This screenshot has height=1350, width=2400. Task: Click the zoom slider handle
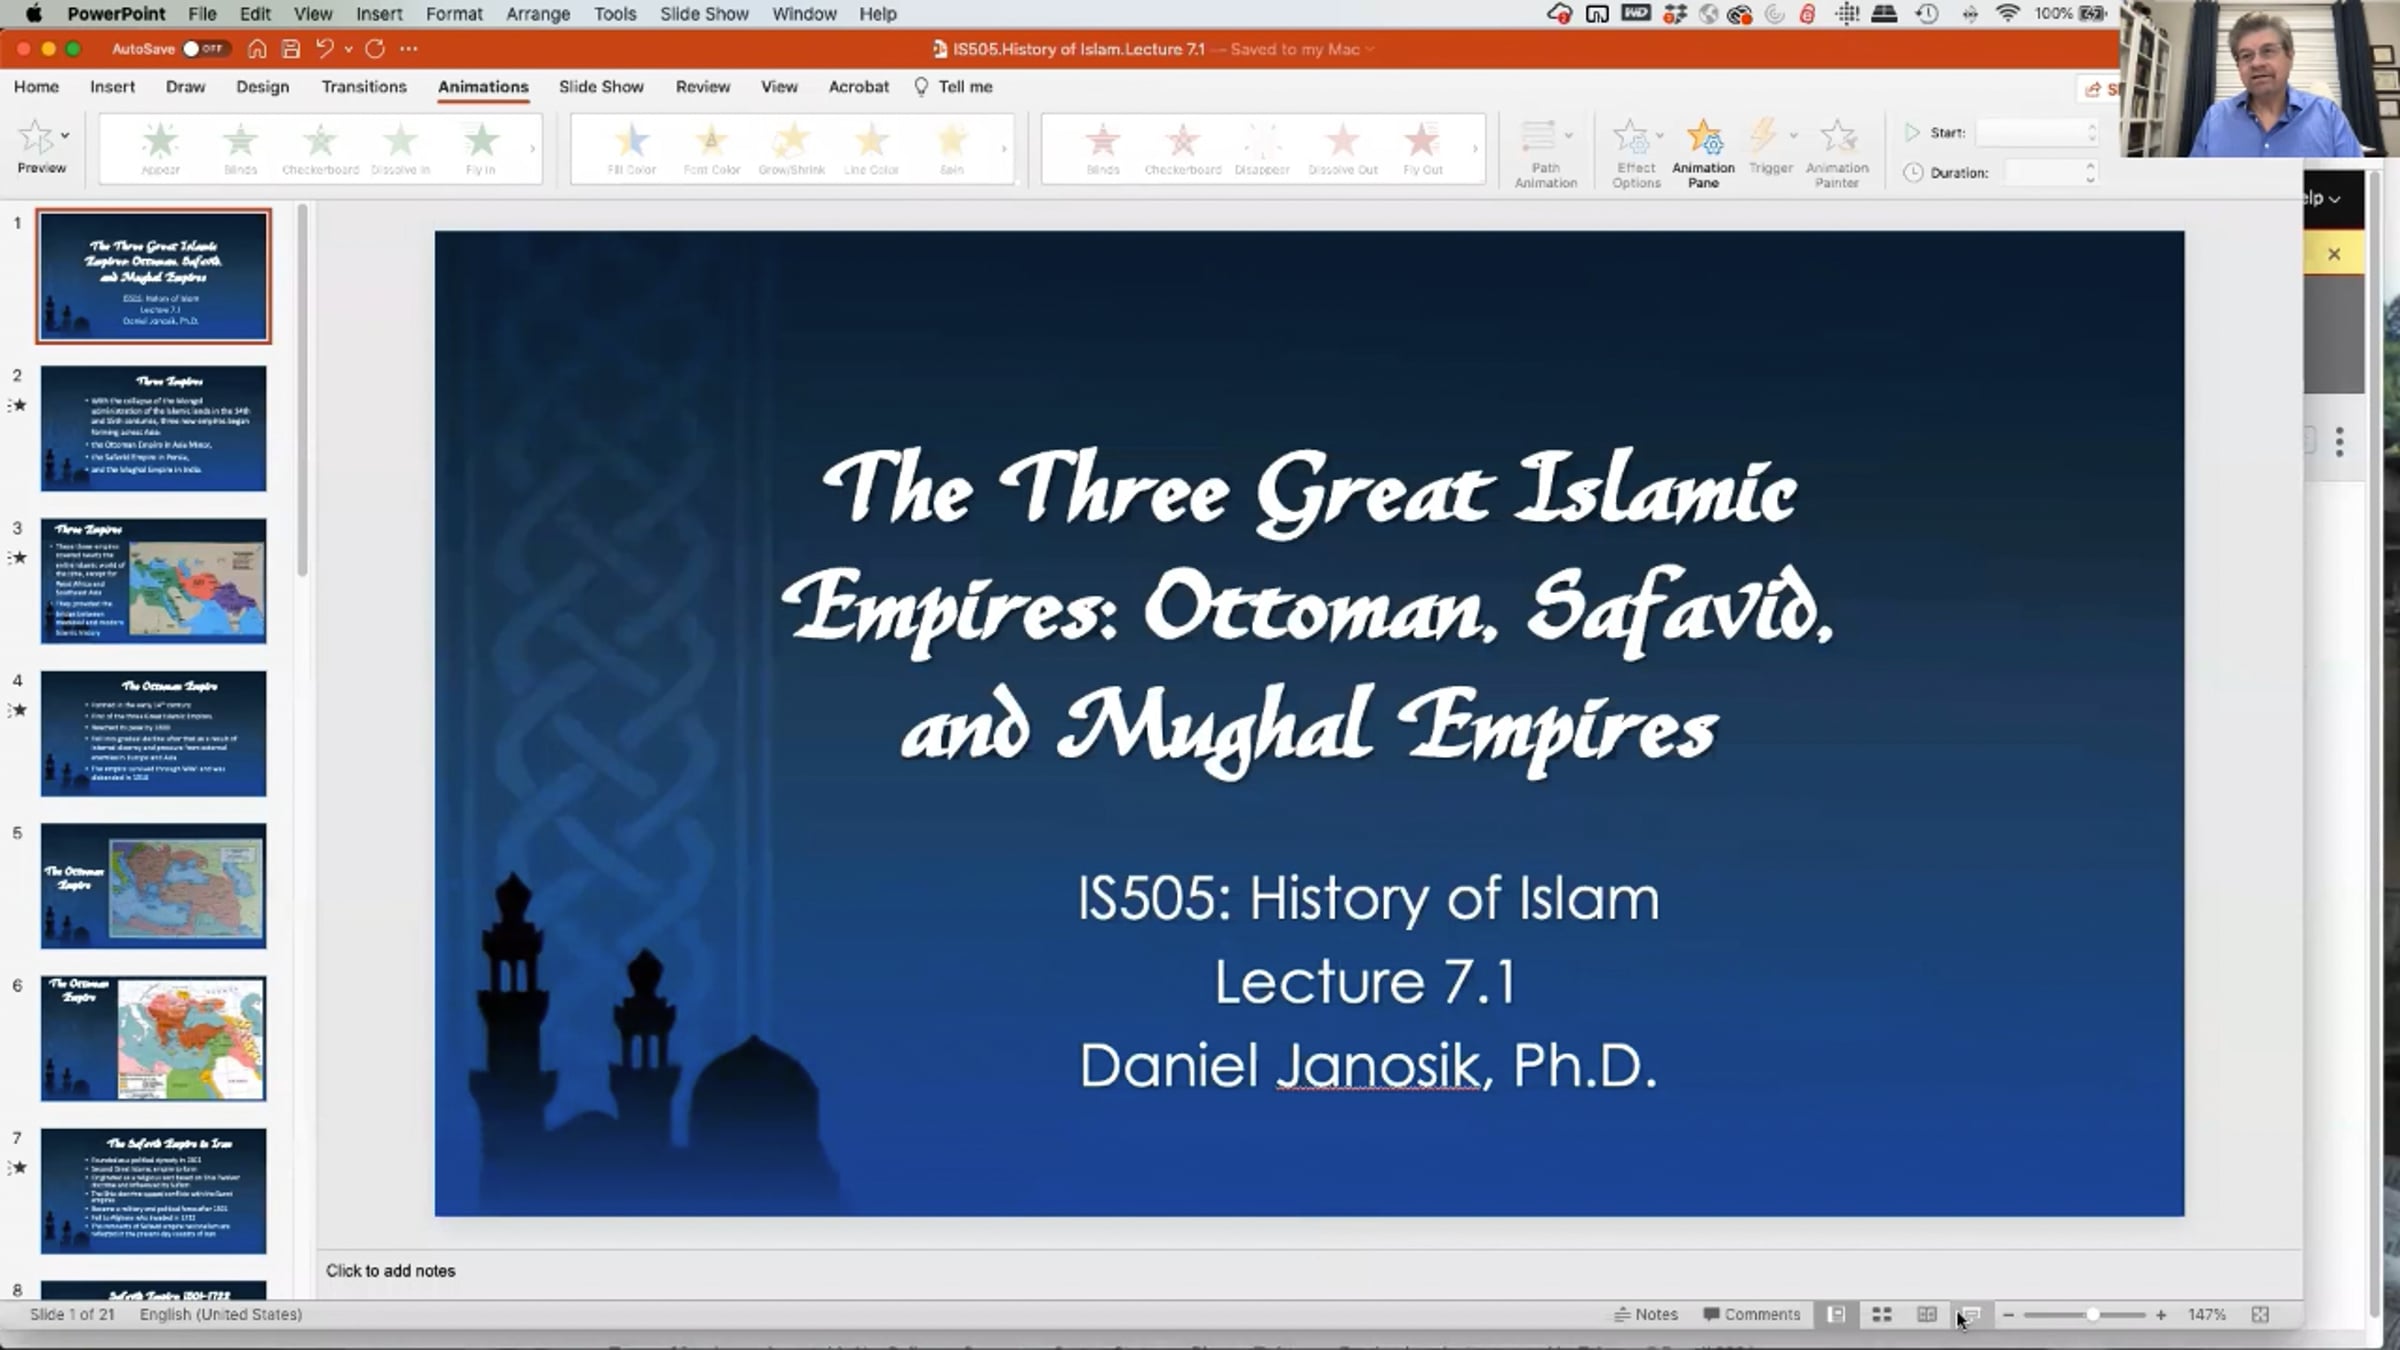point(2092,1314)
